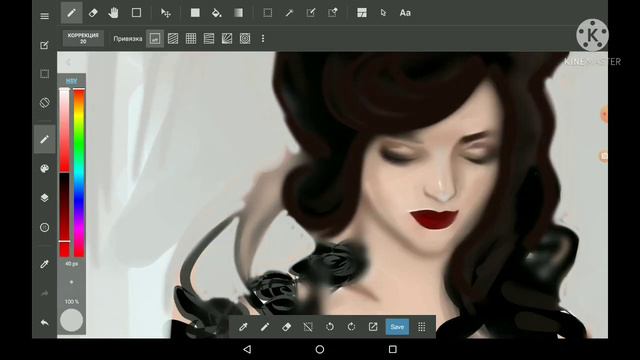Screen dimensions: 640x360
Task: Enable concentric circles snap guide
Action: point(245,39)
